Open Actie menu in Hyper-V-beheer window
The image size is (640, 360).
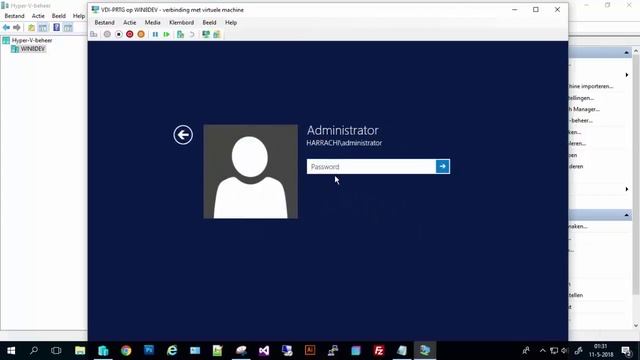point(38,16)
